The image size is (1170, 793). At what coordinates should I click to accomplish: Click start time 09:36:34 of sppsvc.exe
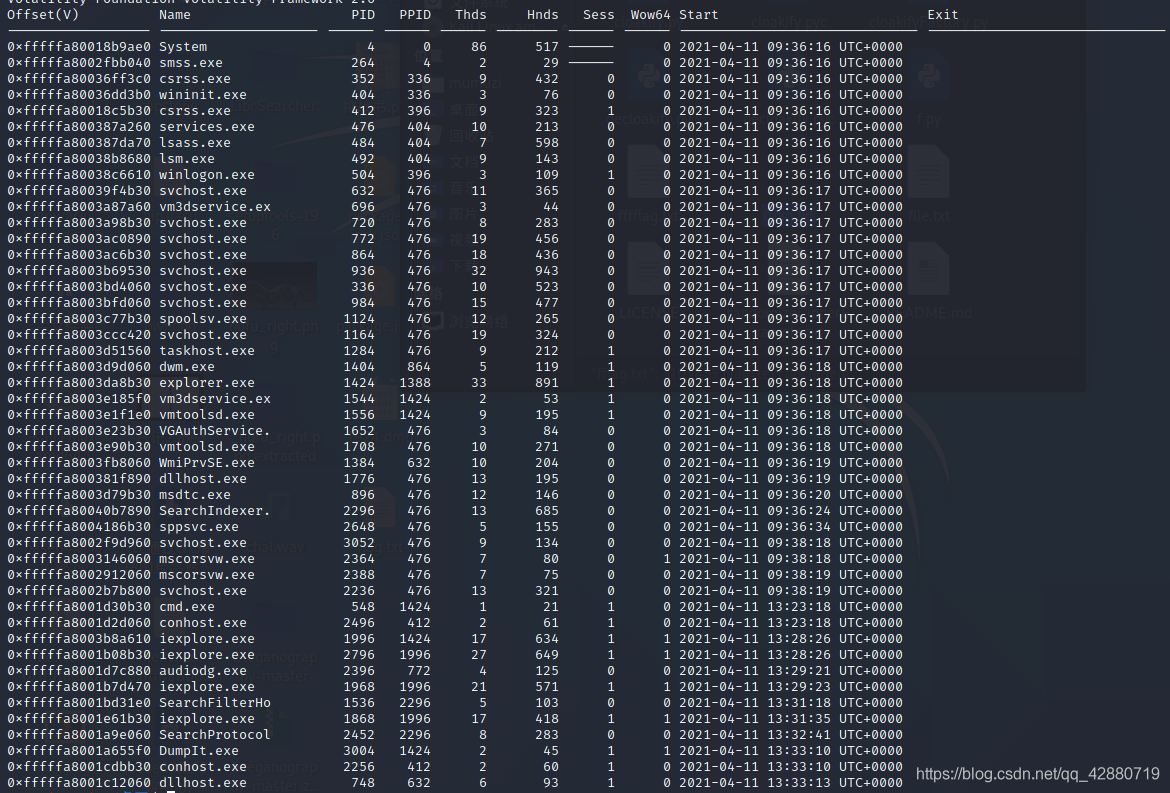[x=799, y=527]
